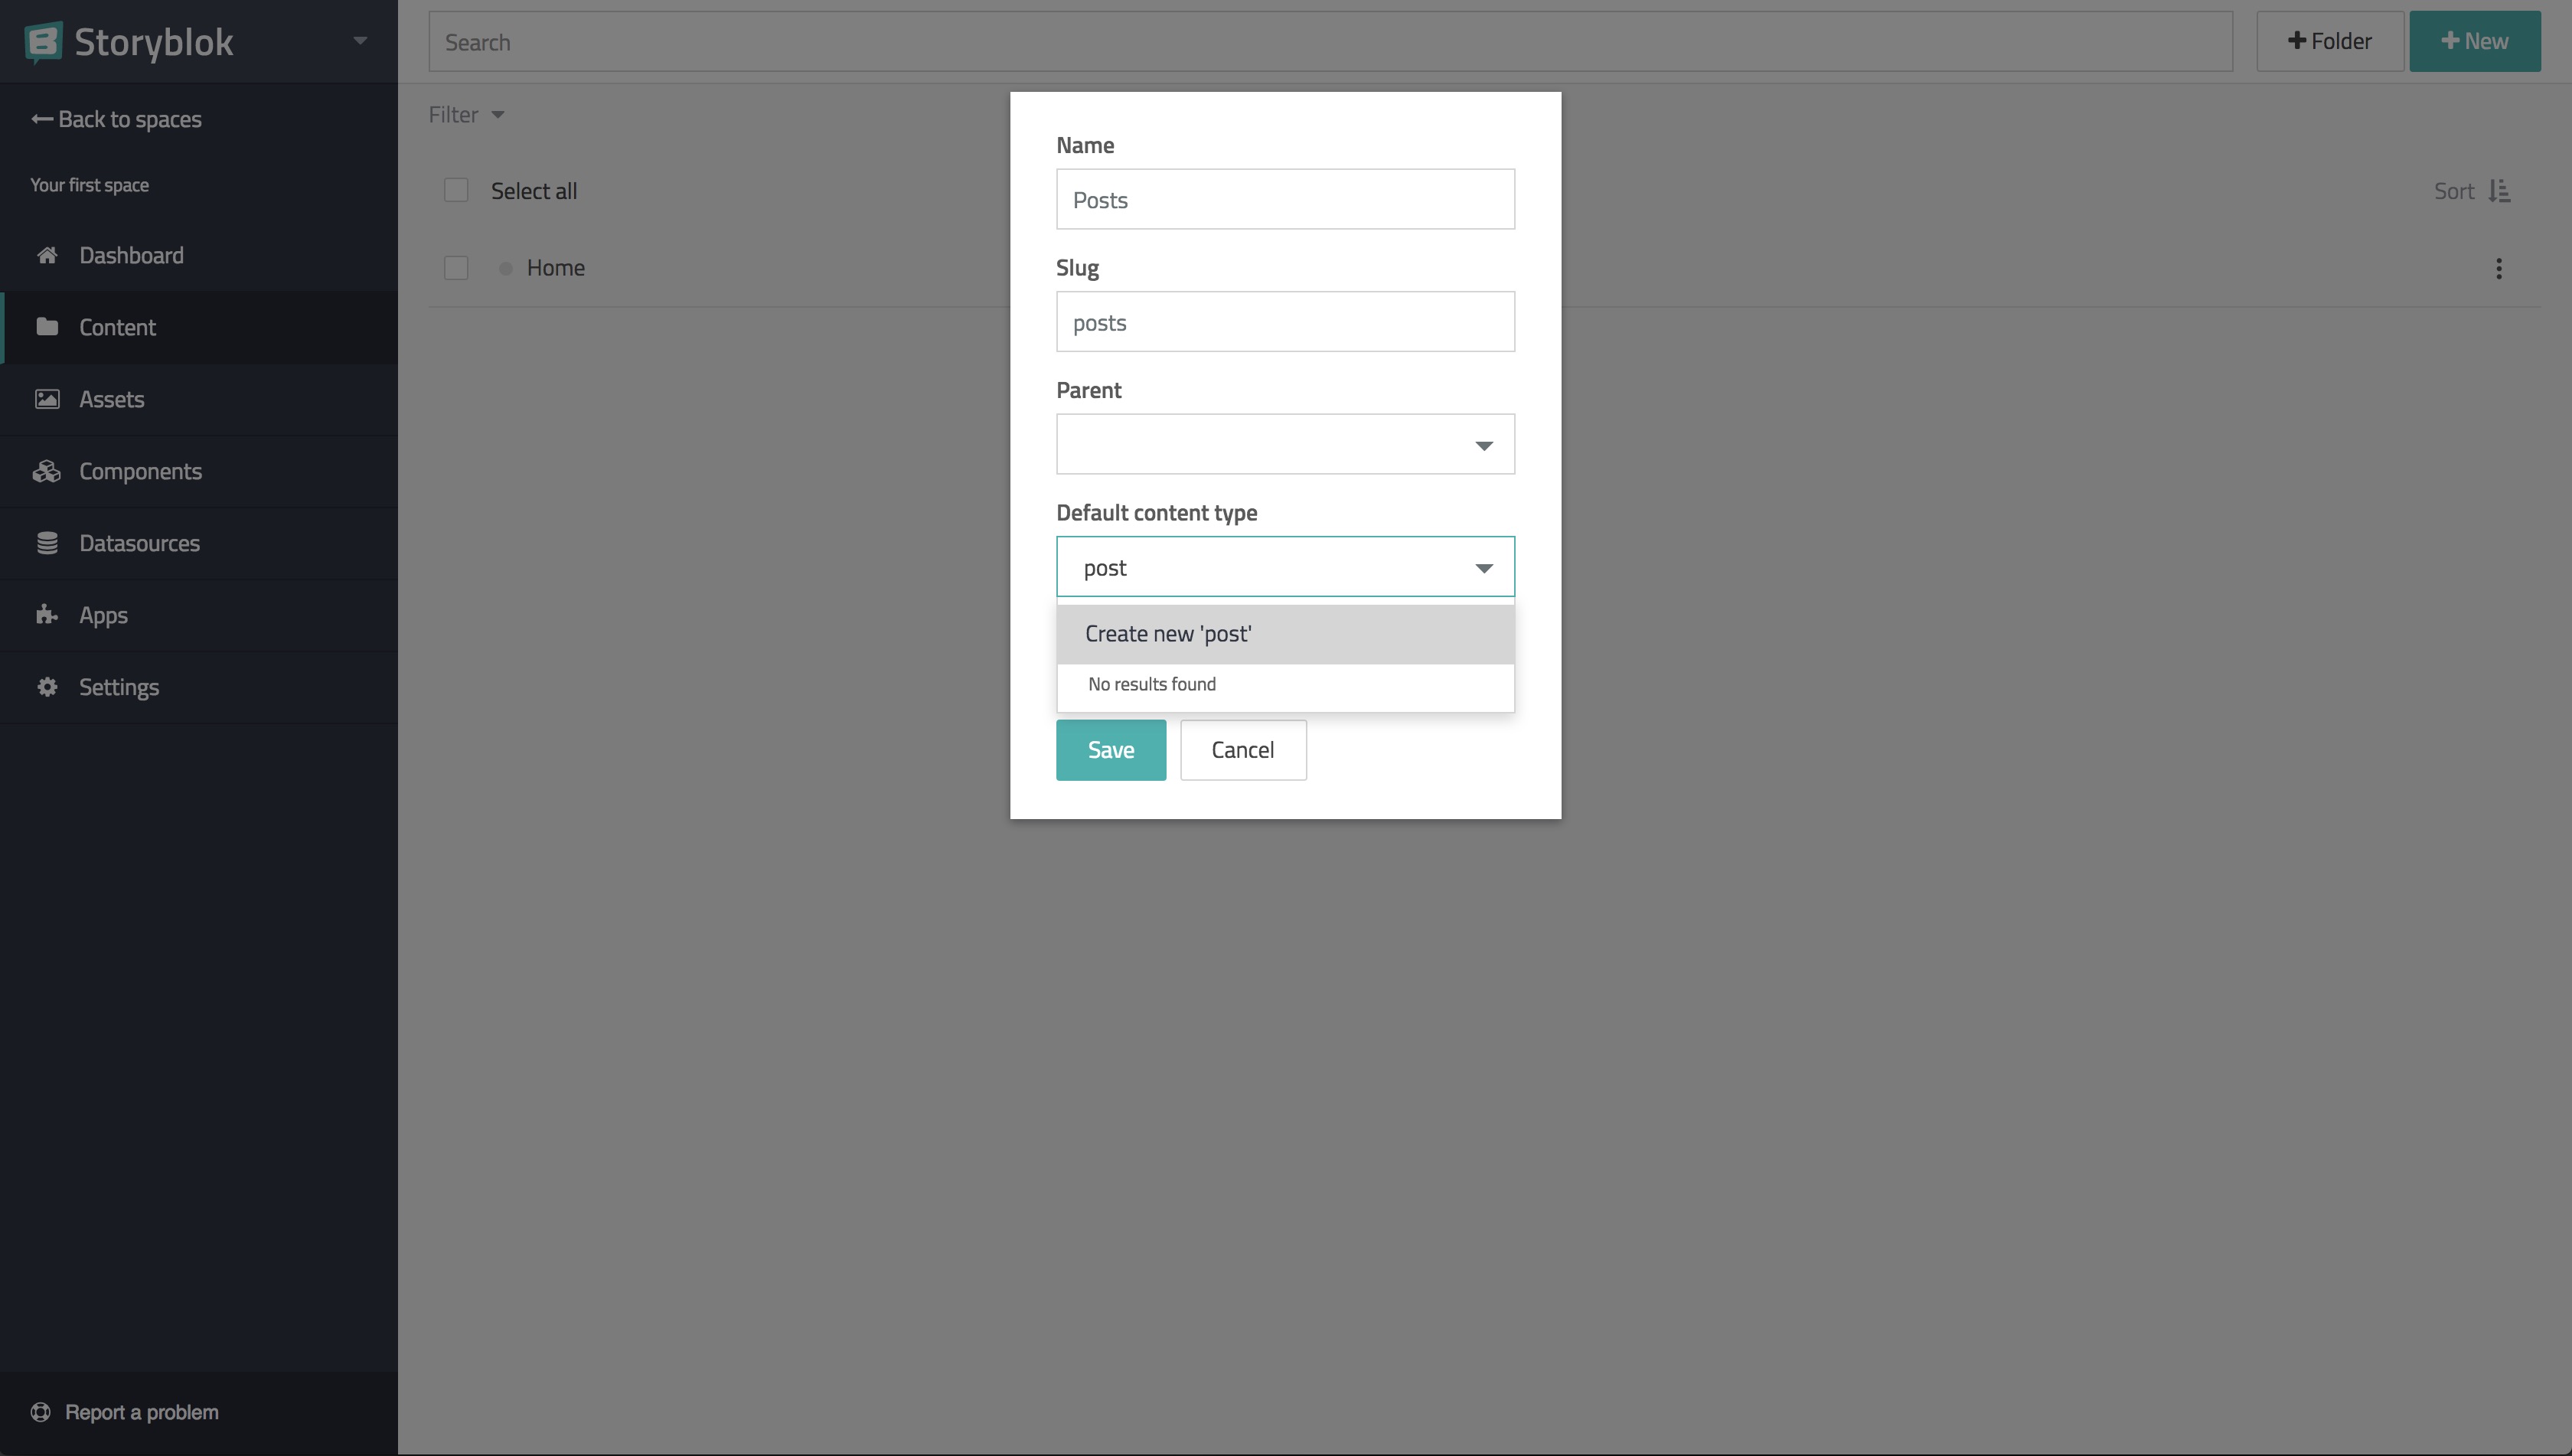Open the Dashboard section
The height and width of the screenshot is (1456, 2572).
pyautogui.click(x=131, y=254)
